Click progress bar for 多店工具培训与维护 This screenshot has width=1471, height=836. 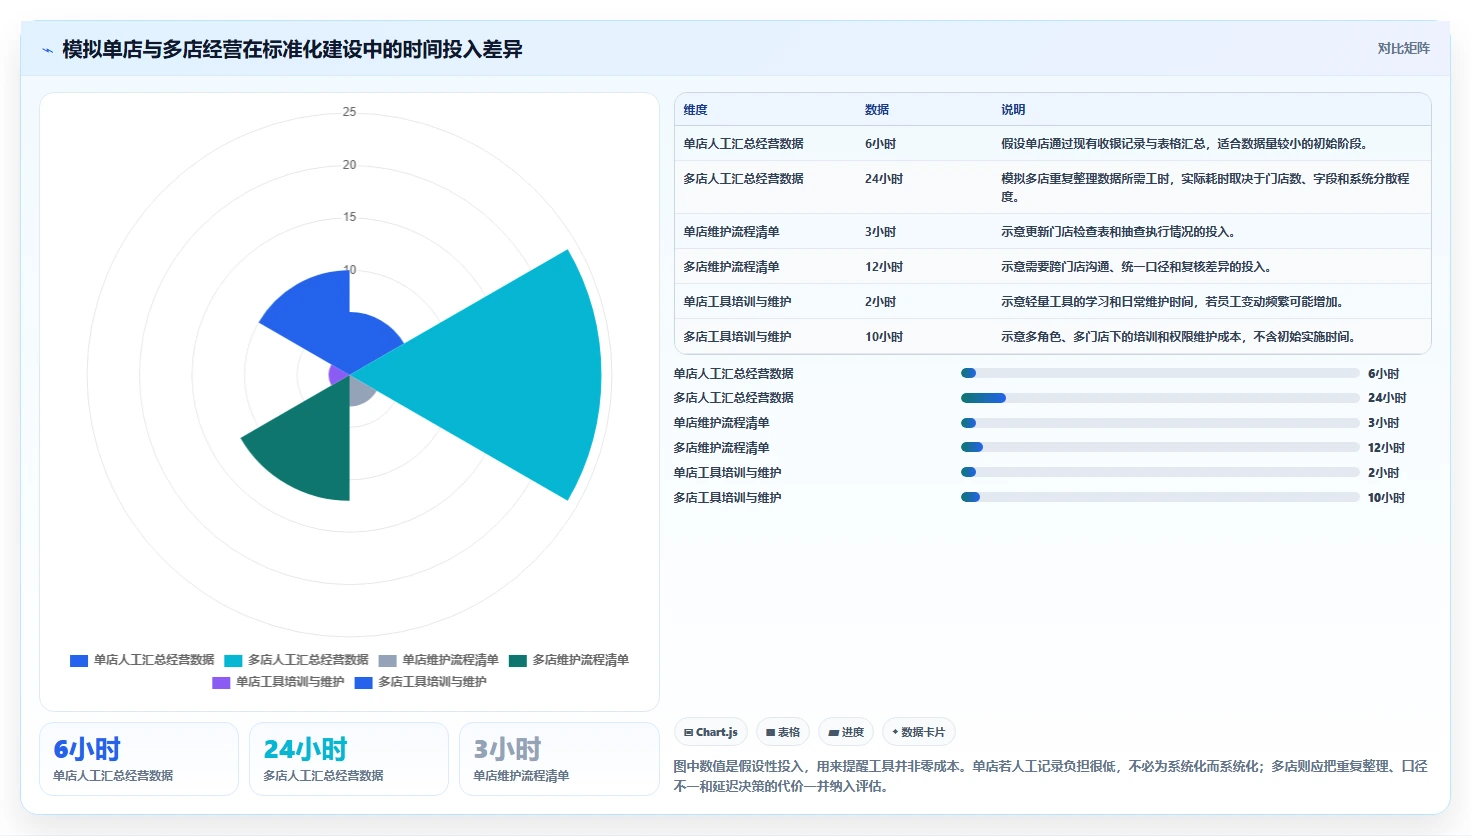1160,497
